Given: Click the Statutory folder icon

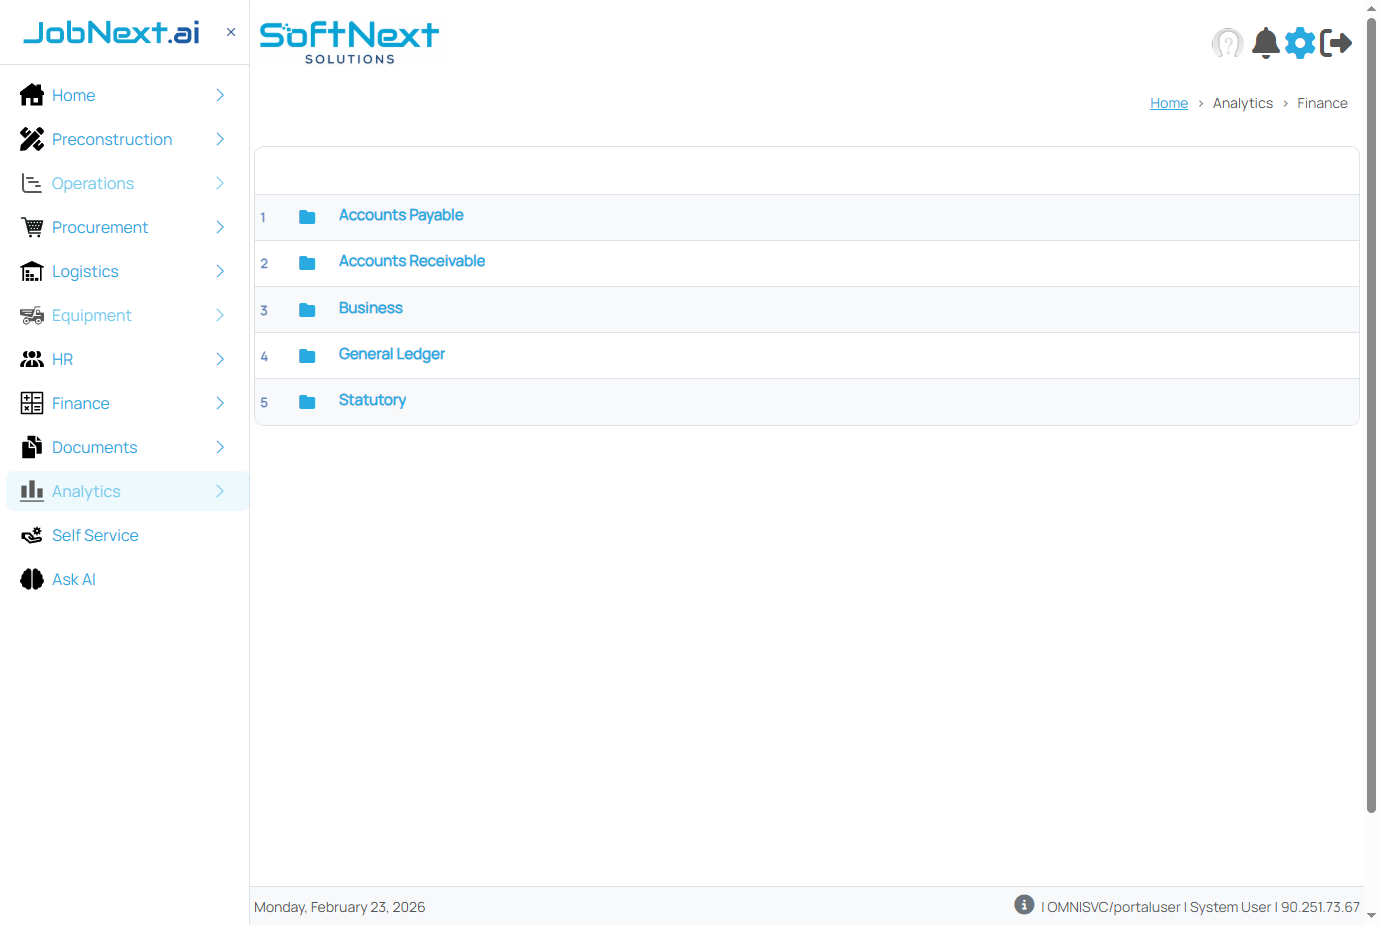Looking at the screenshot, I should coord(307,402).
